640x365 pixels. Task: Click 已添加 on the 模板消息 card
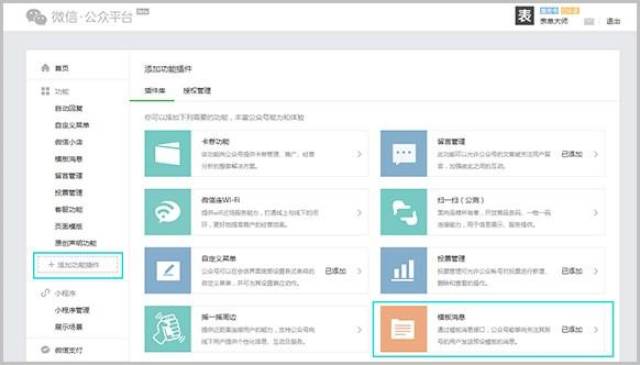pos(572,329)
